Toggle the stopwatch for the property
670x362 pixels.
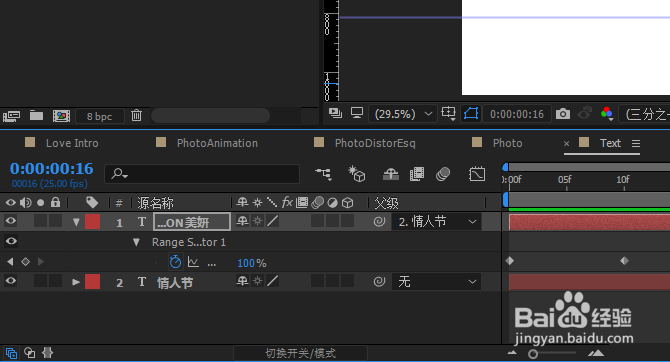(175, 262)
